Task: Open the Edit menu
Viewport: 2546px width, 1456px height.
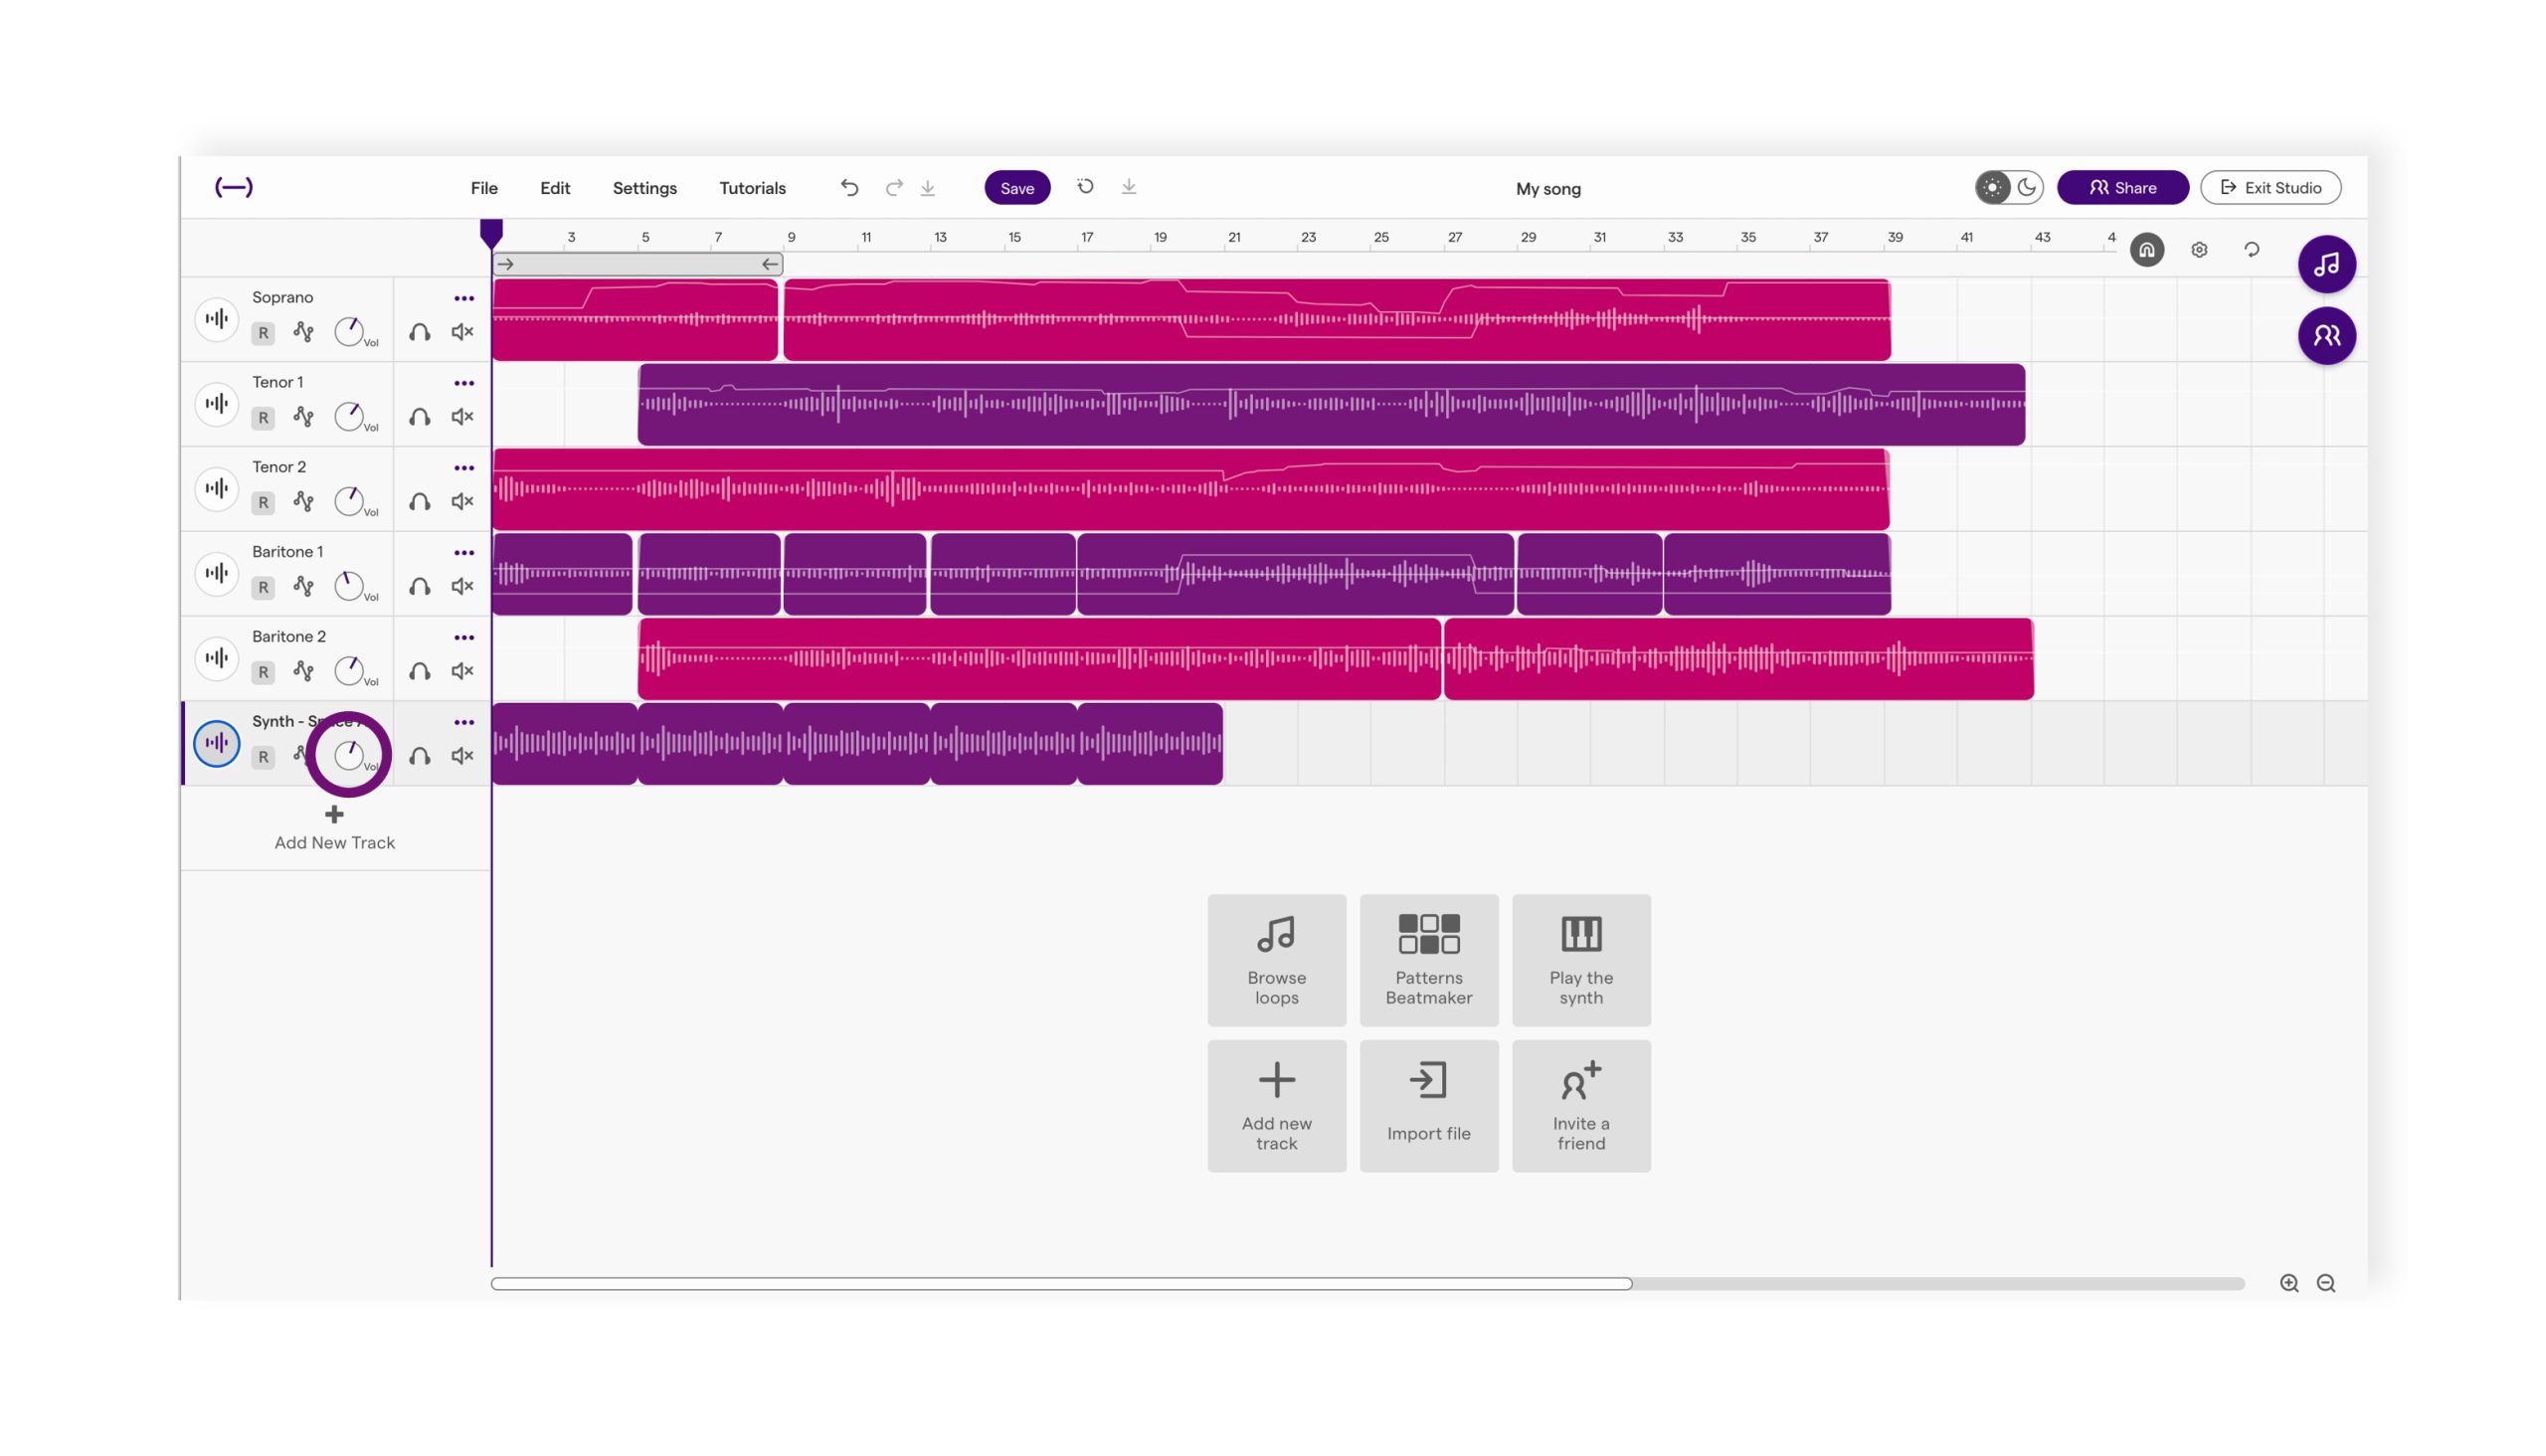Action: tap(554, 187)
